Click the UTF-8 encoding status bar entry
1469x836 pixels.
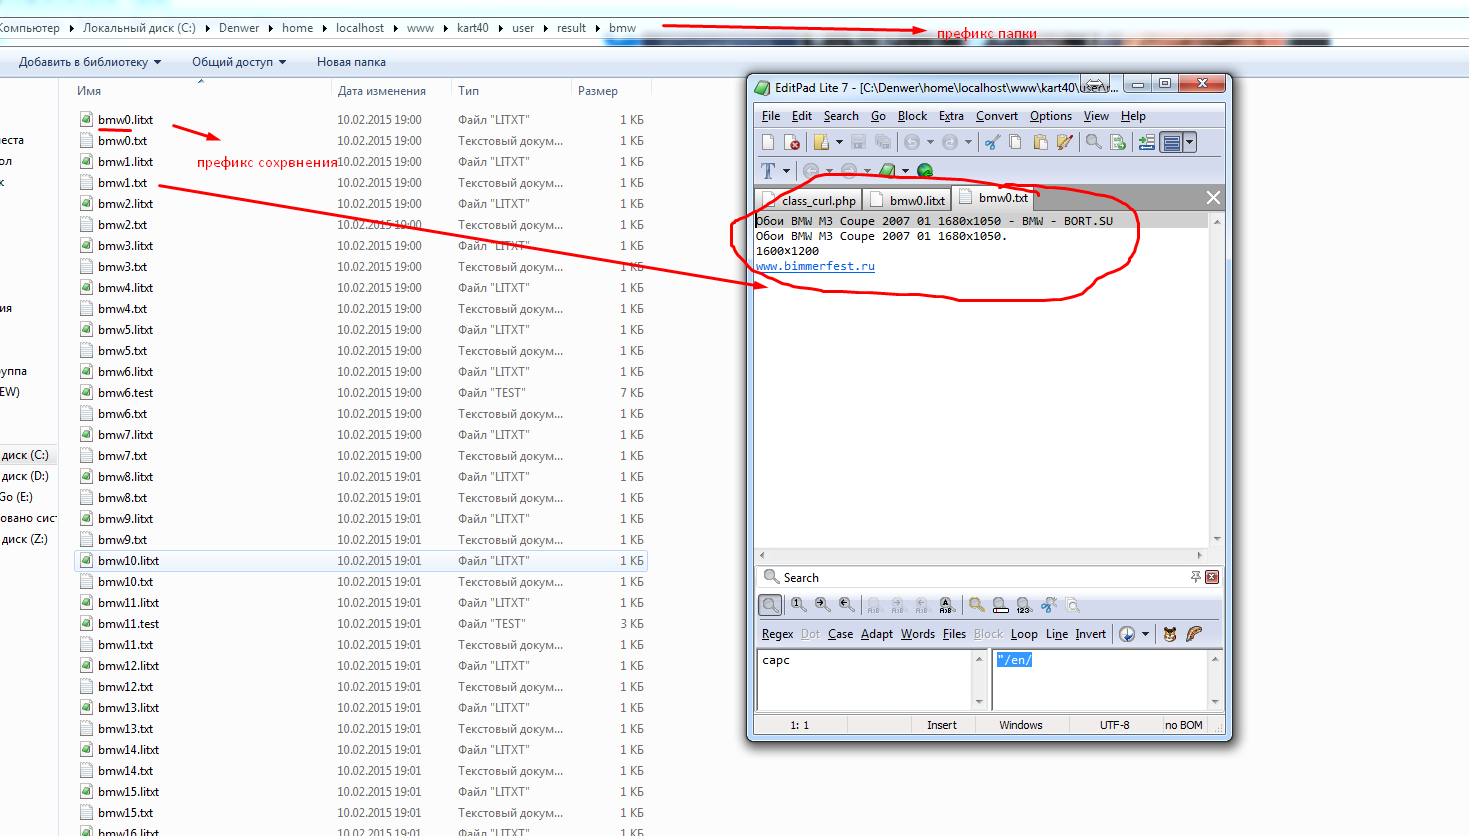[x=1115, y=725]
